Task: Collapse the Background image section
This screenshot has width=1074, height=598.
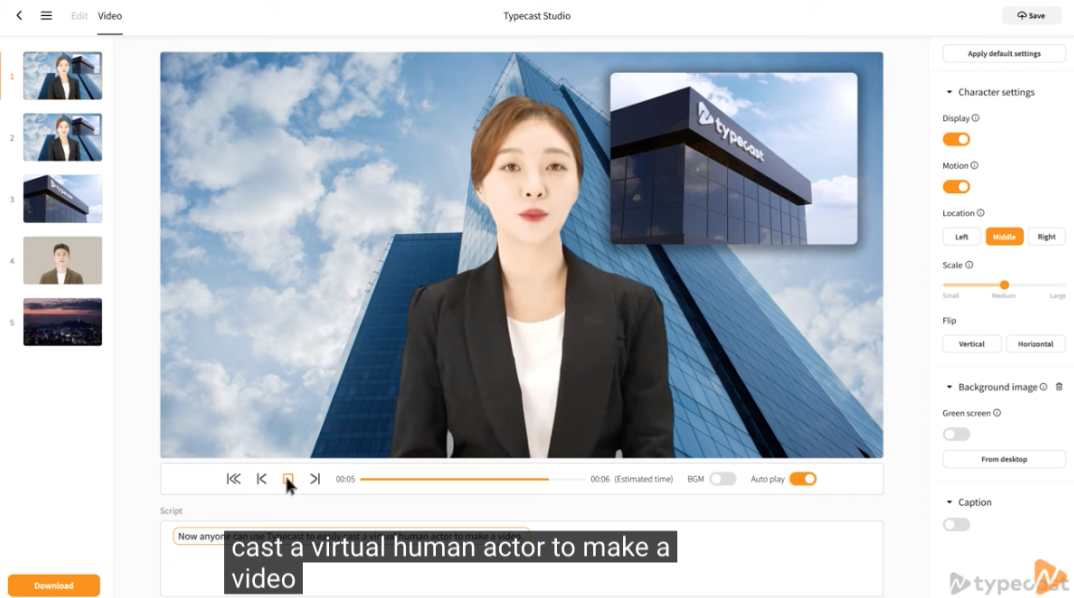Action: (x=949, y=387)
